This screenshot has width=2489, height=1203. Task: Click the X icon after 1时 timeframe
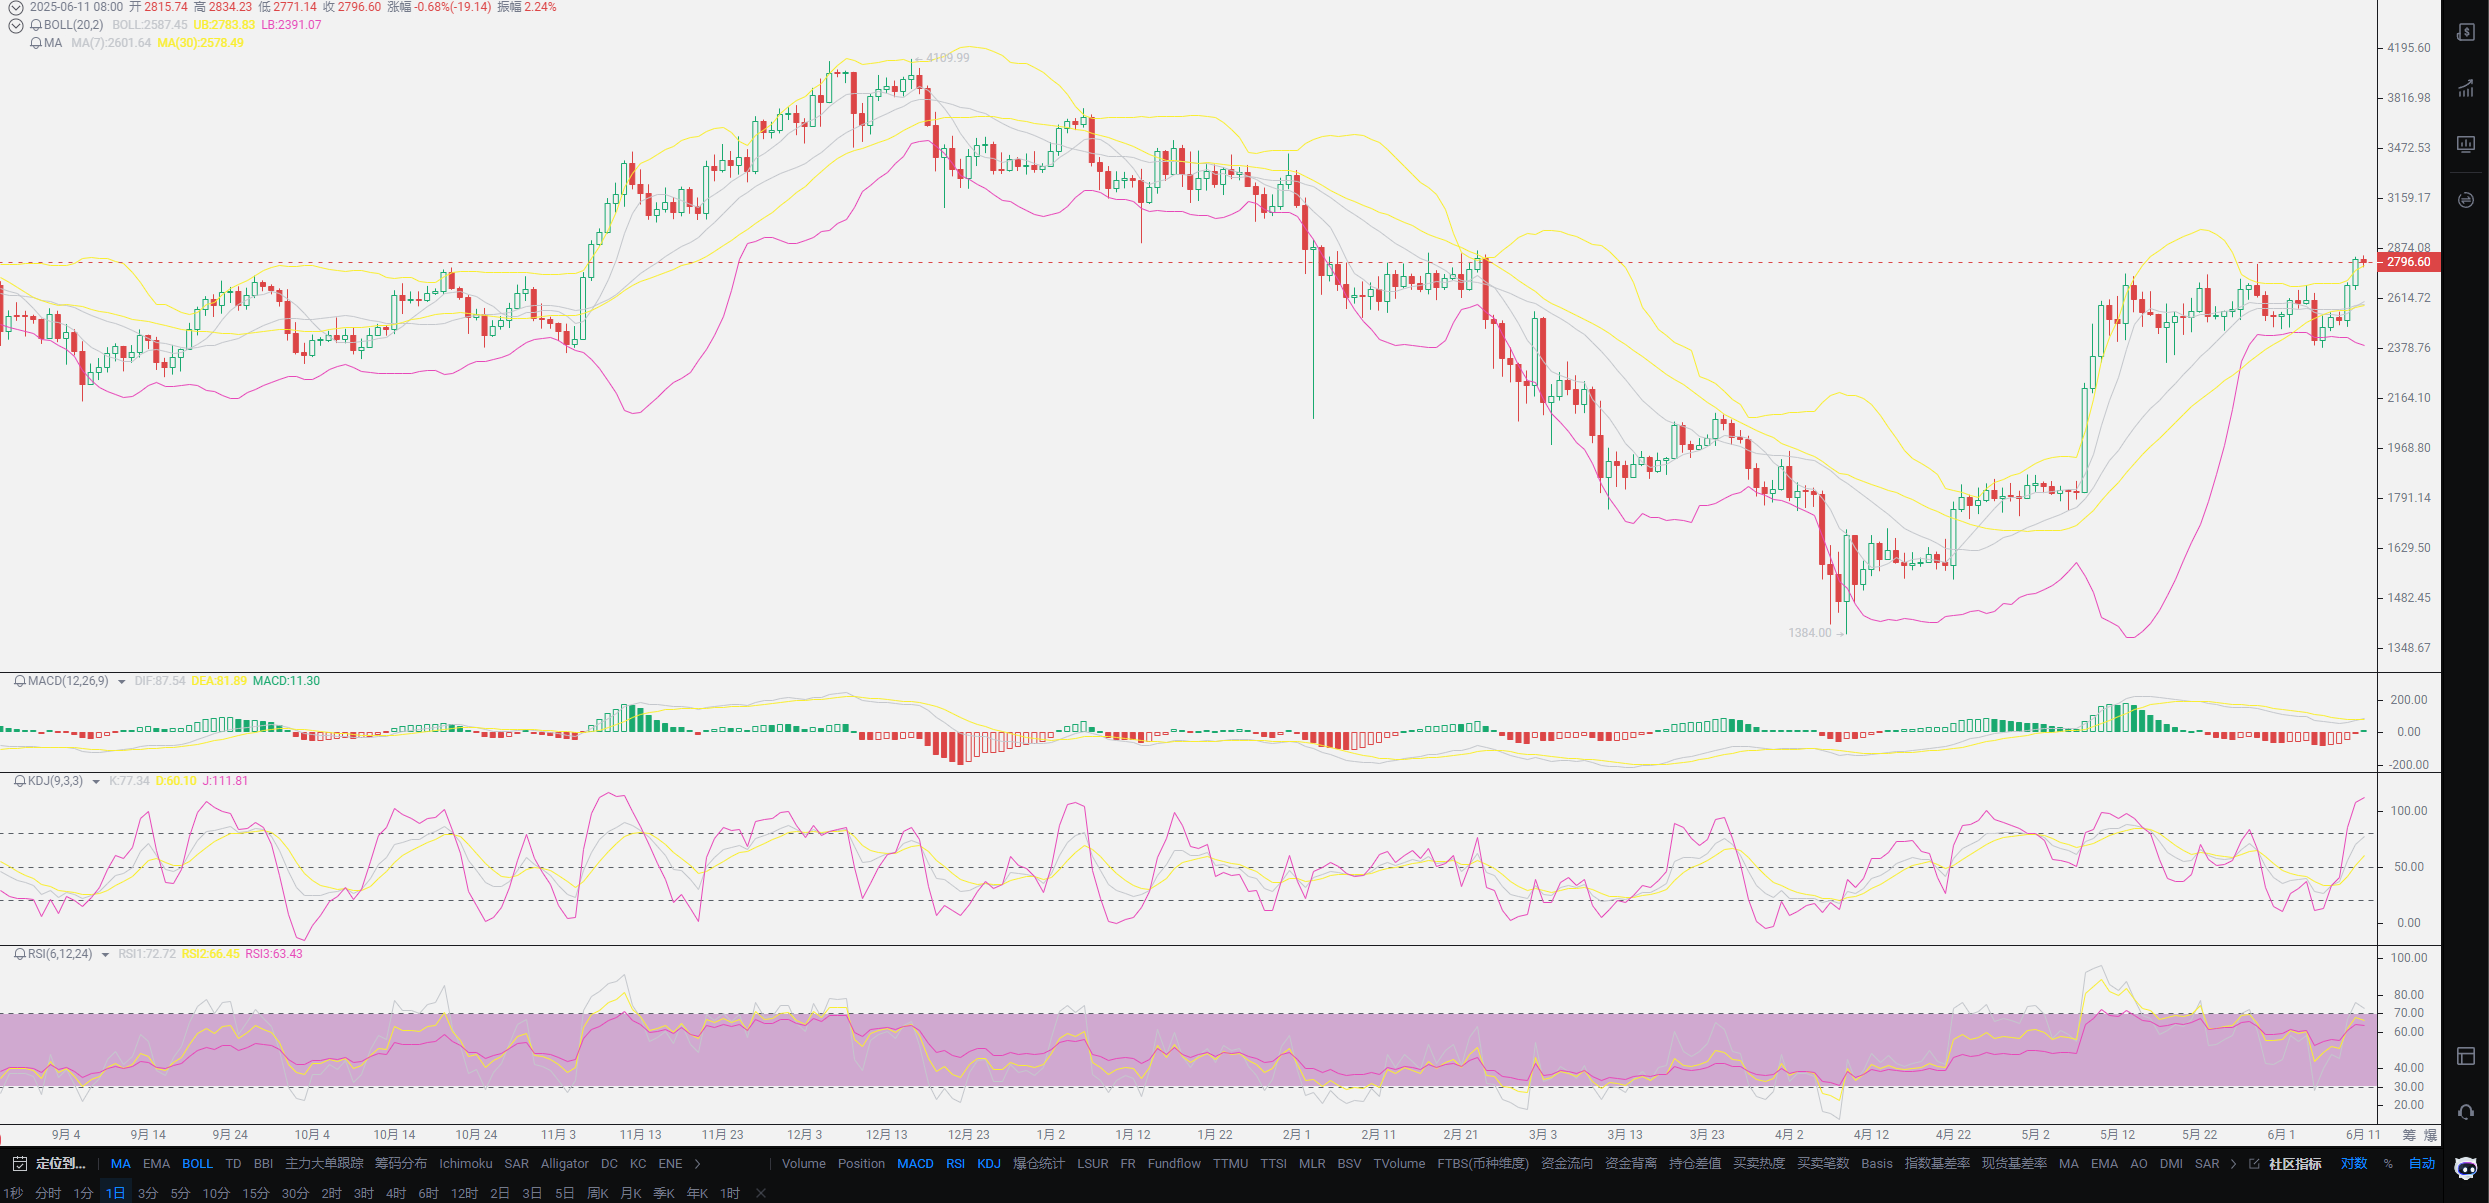click(x=761, y=1193)
